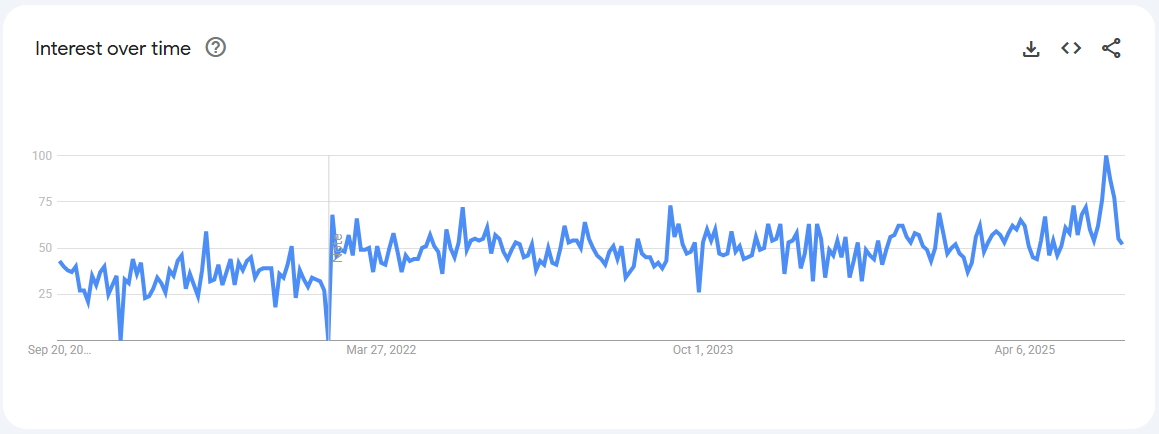Click the first data point of the trend line
1159x434 pixels.
click(x=60, y=262)
